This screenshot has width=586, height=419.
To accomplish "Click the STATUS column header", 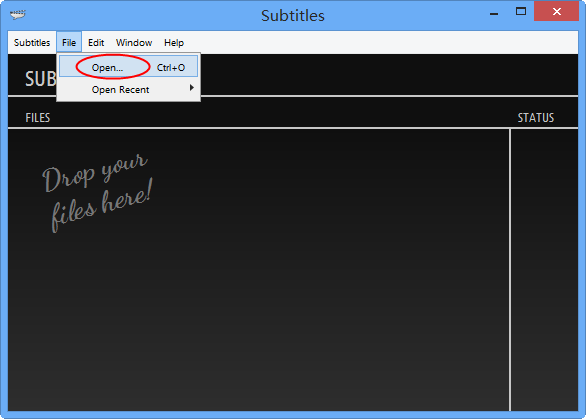I will [536, 118].
